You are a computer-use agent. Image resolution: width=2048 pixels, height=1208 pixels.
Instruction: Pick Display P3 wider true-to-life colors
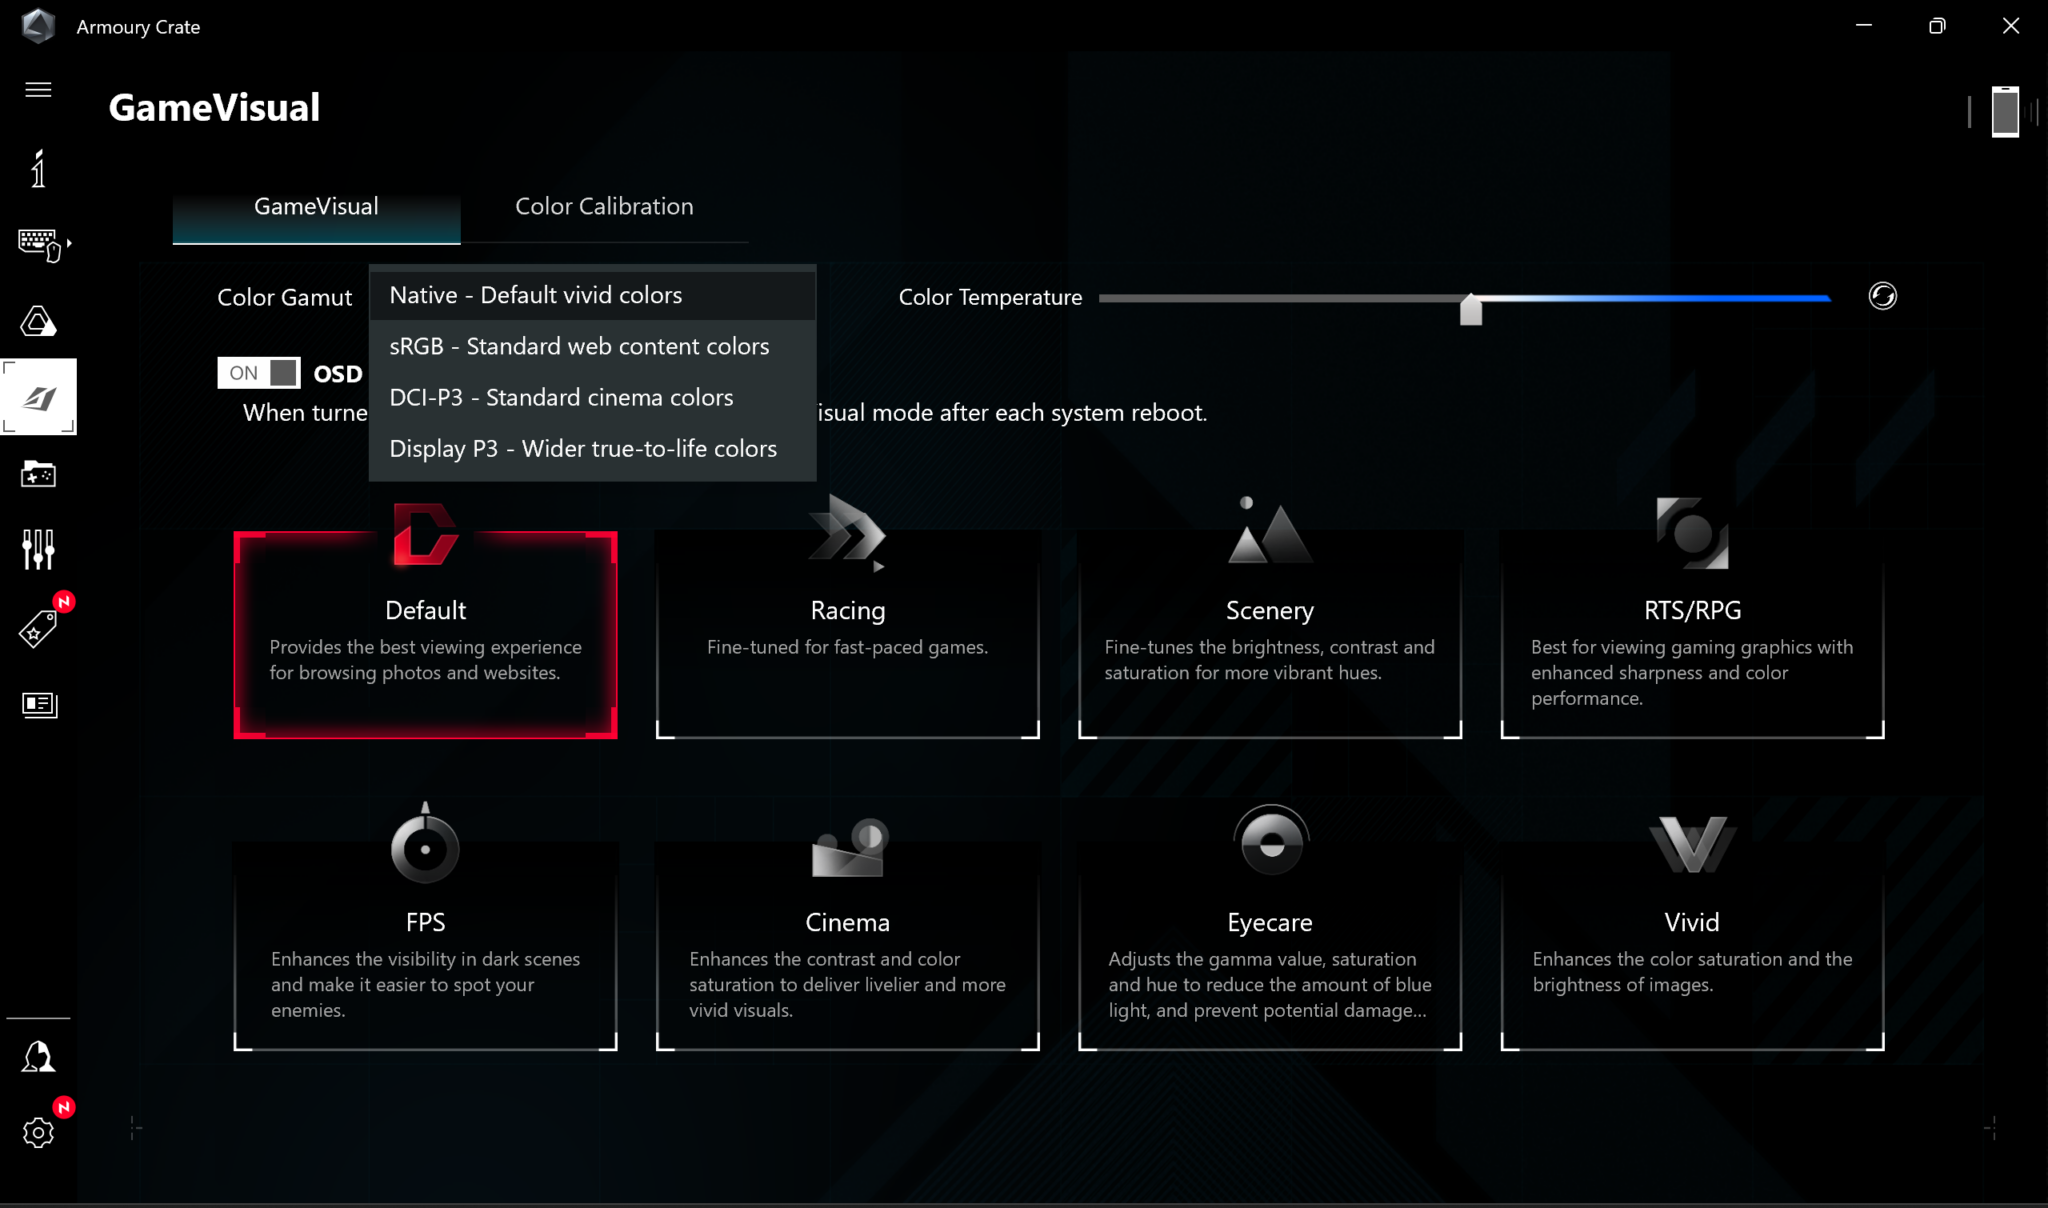pos(583,448)
